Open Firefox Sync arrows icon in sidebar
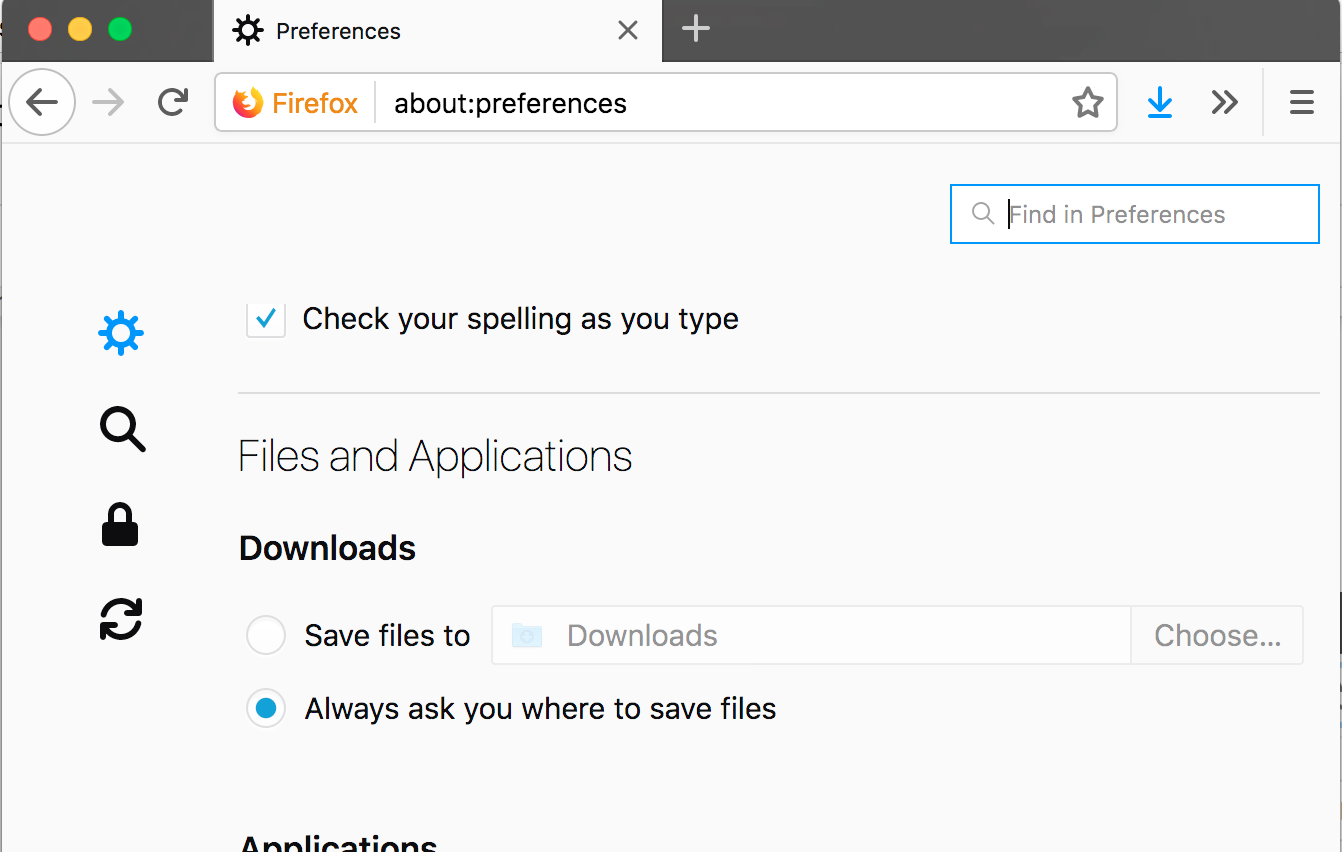The height and width of the screenshot is (852, 1342). click(121, 618)
